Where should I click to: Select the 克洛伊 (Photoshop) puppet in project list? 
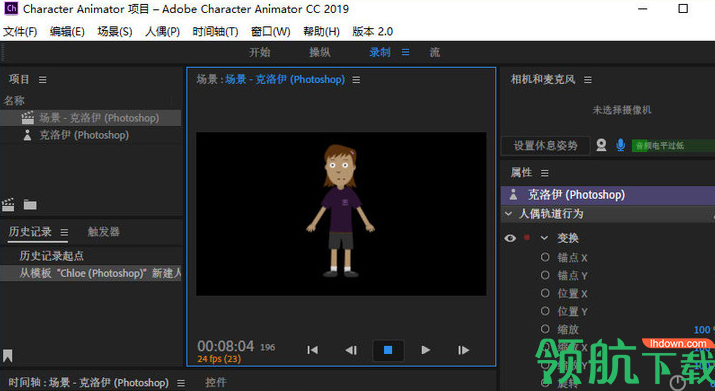pos(91,135)
